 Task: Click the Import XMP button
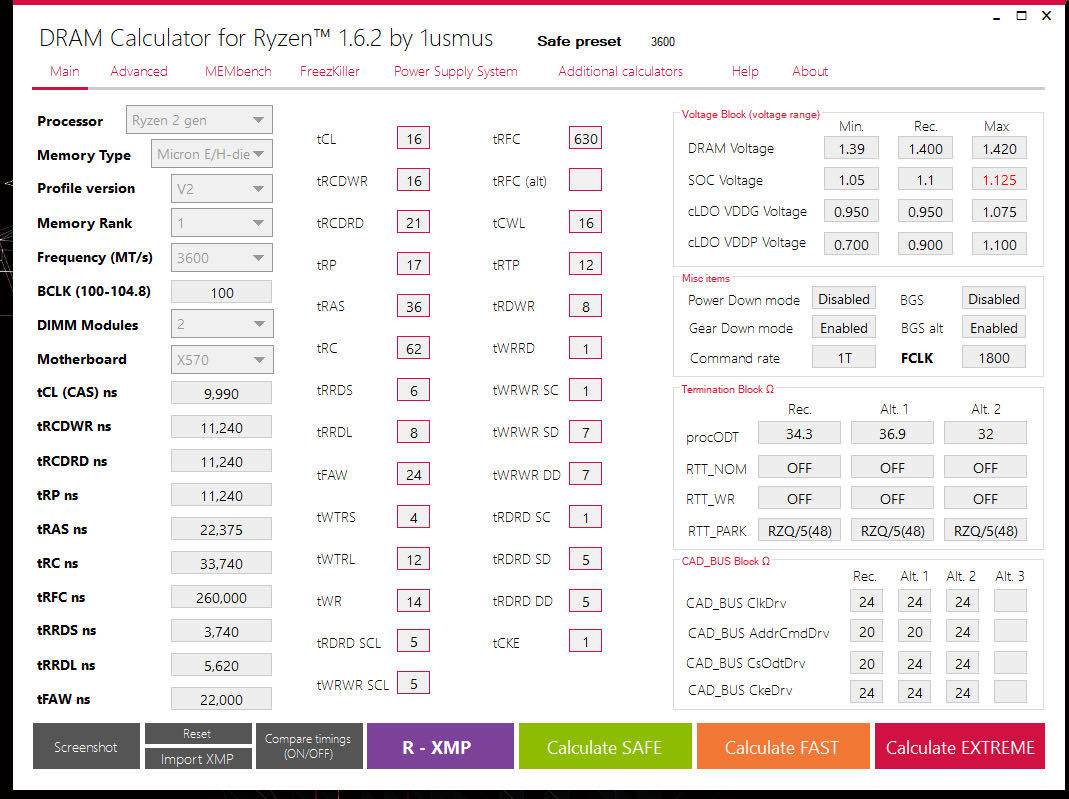[198, 759]
